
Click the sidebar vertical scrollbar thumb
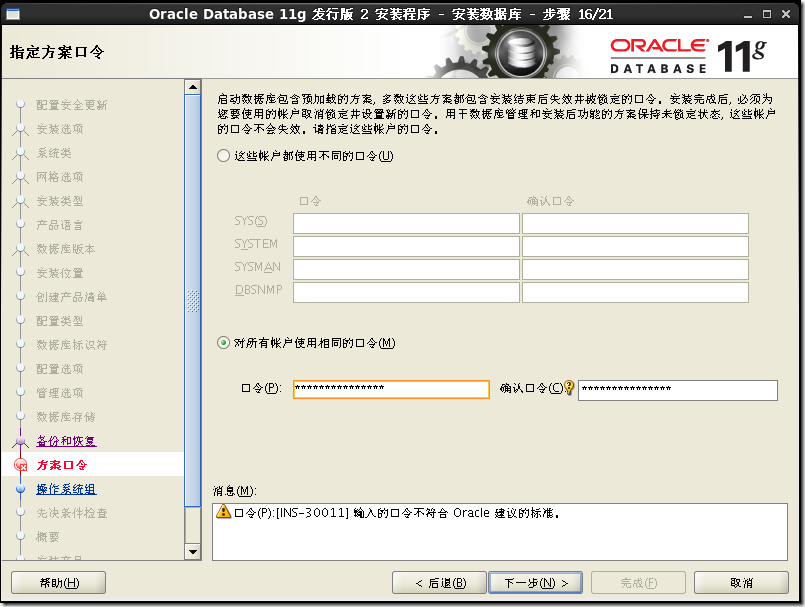[193, 301]
